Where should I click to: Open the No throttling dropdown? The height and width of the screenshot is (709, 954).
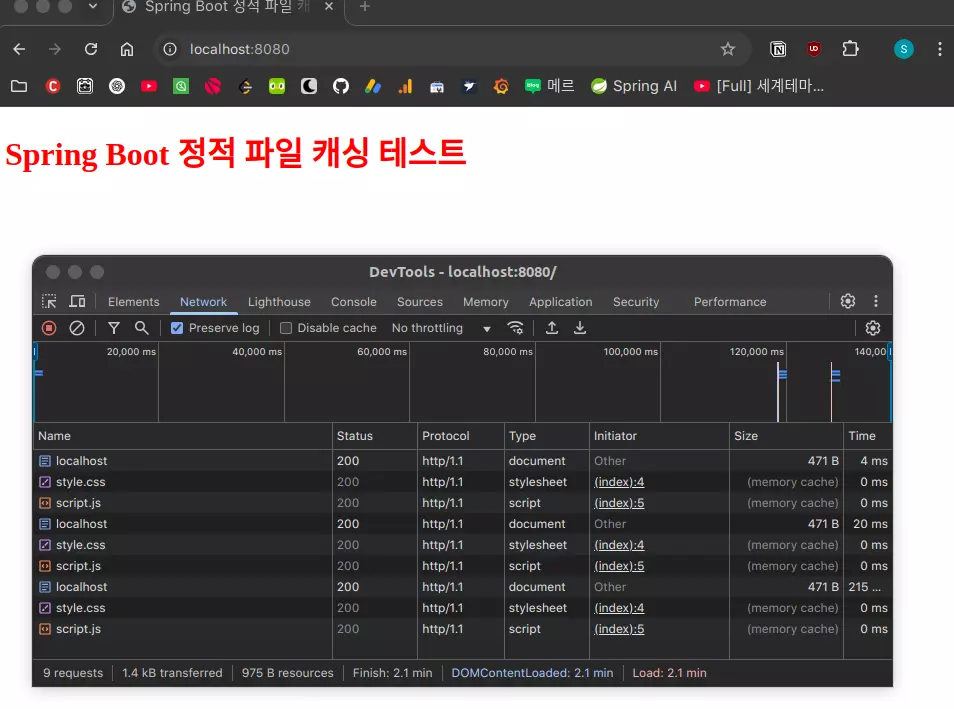(441, 328)
